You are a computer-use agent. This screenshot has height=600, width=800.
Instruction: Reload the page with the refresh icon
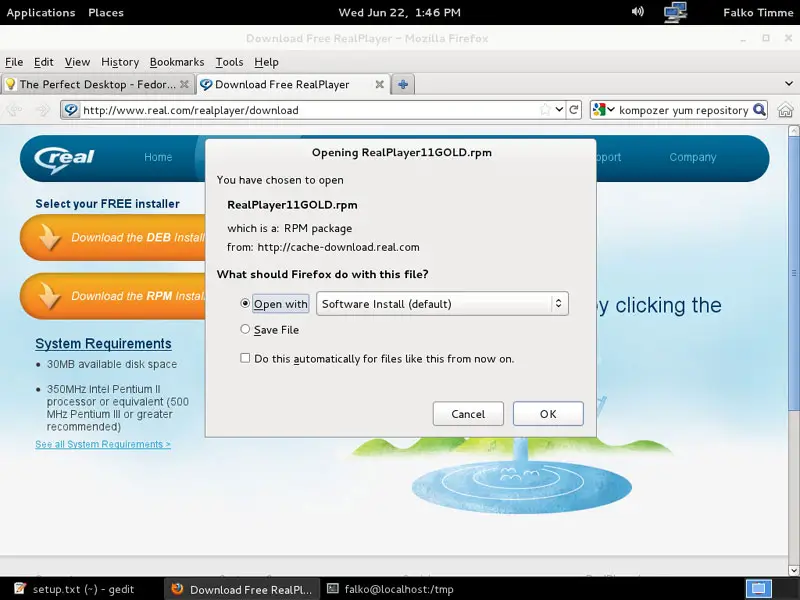point(574,110)
